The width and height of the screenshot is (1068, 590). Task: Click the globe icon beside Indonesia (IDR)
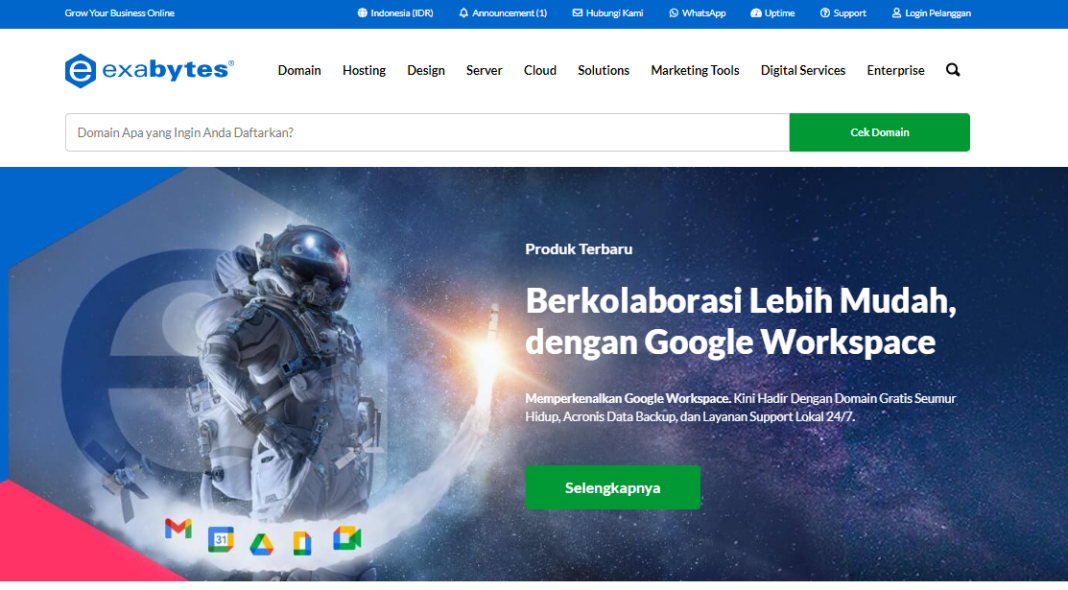pyautogui.click(x=360, y=13)
